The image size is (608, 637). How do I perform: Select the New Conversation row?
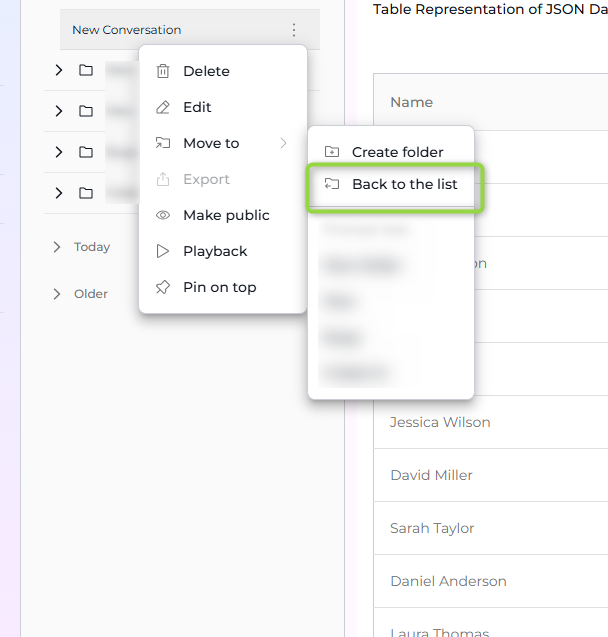coord(190,30)
